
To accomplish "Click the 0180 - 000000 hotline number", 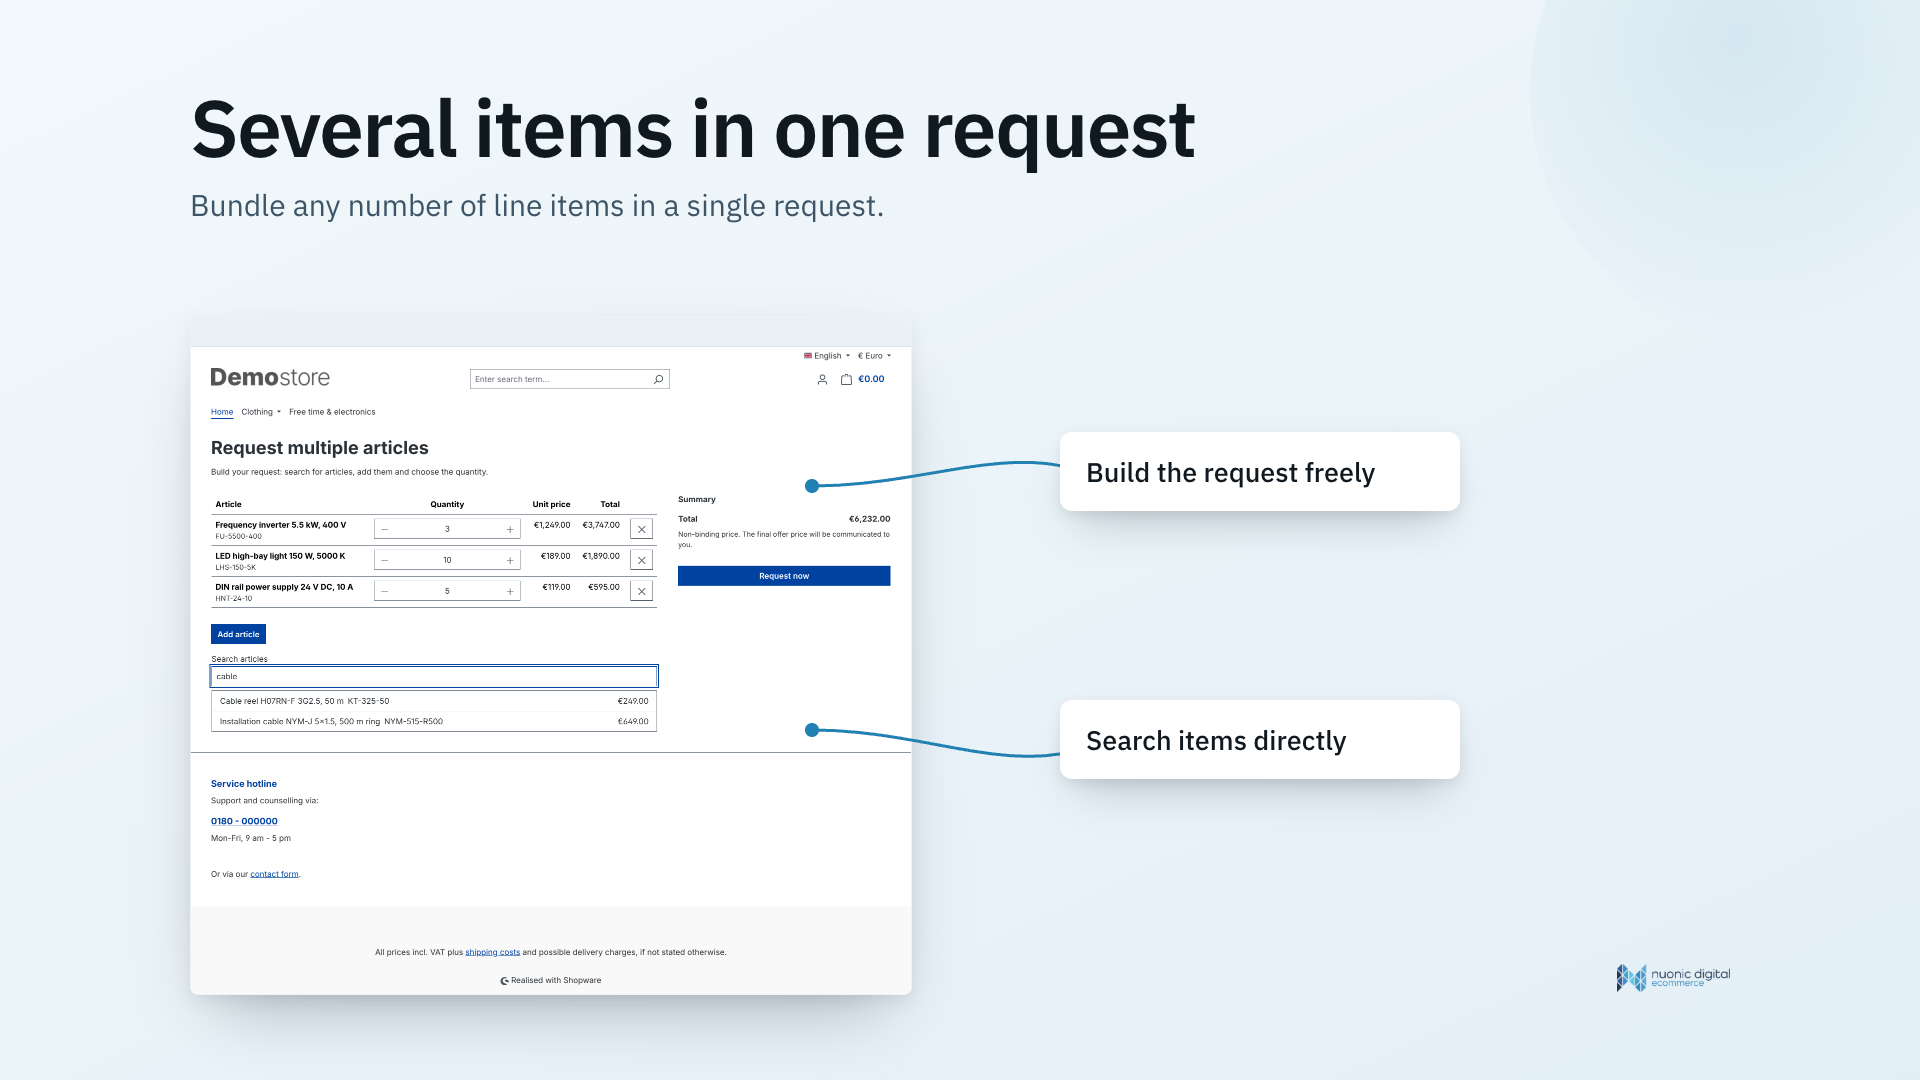I will tap(244, 821).
